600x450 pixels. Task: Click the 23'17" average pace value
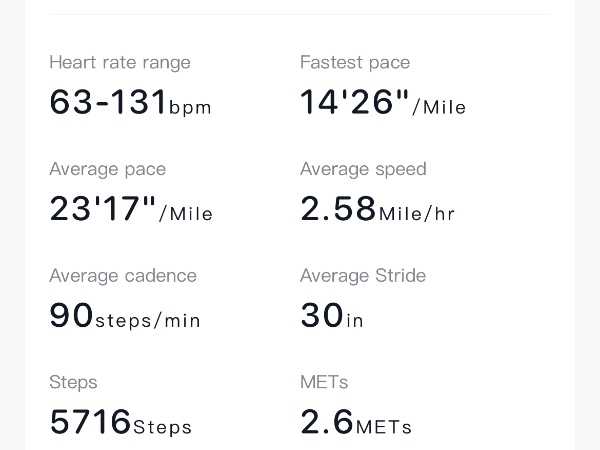[x=103, y=209]
